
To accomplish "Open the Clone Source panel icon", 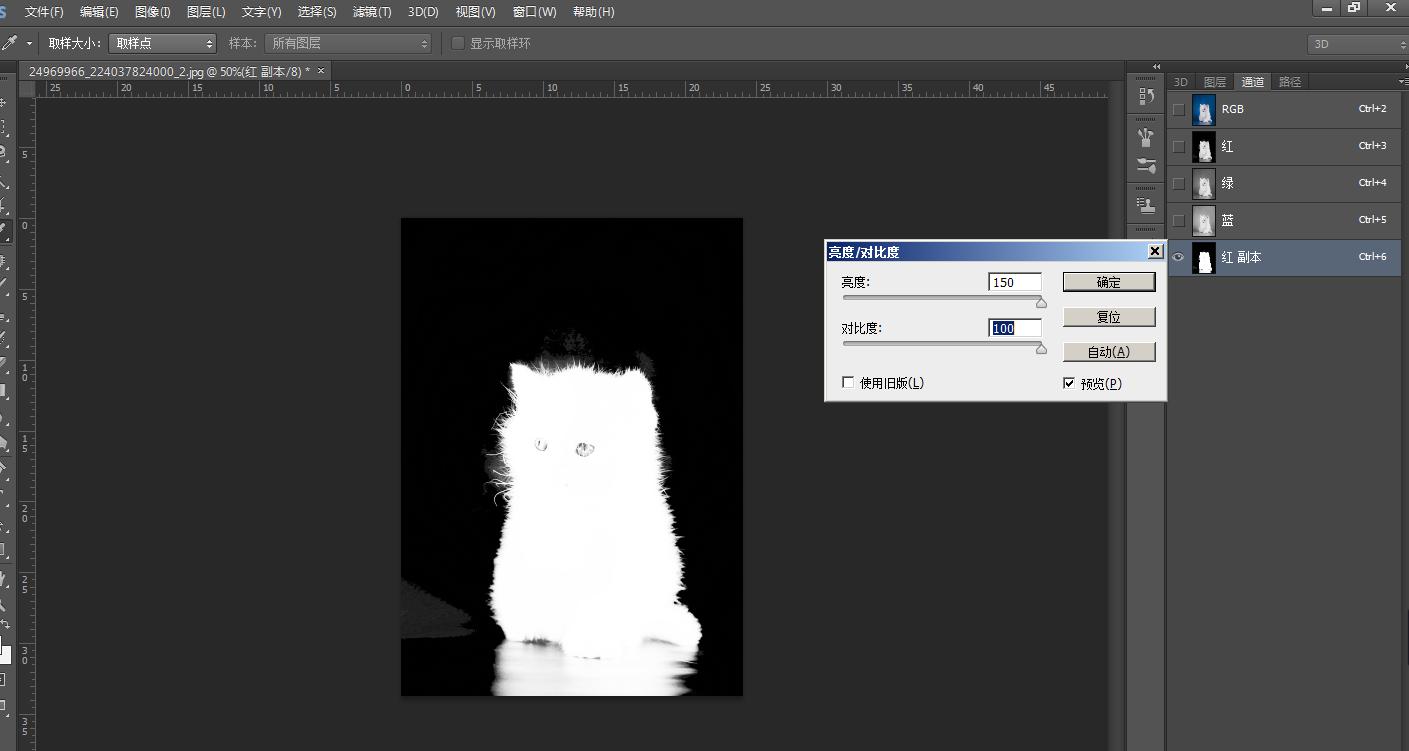I will pos(1146,204).
